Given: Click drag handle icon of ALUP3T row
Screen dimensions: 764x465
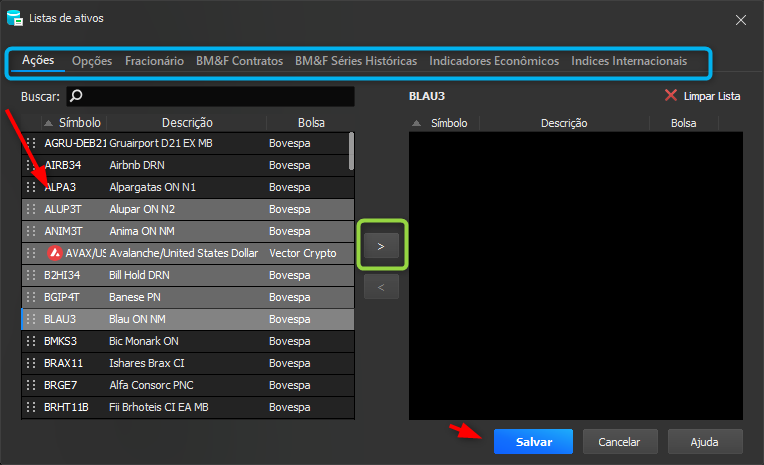Looking at the screenshot, I should 31,209.
